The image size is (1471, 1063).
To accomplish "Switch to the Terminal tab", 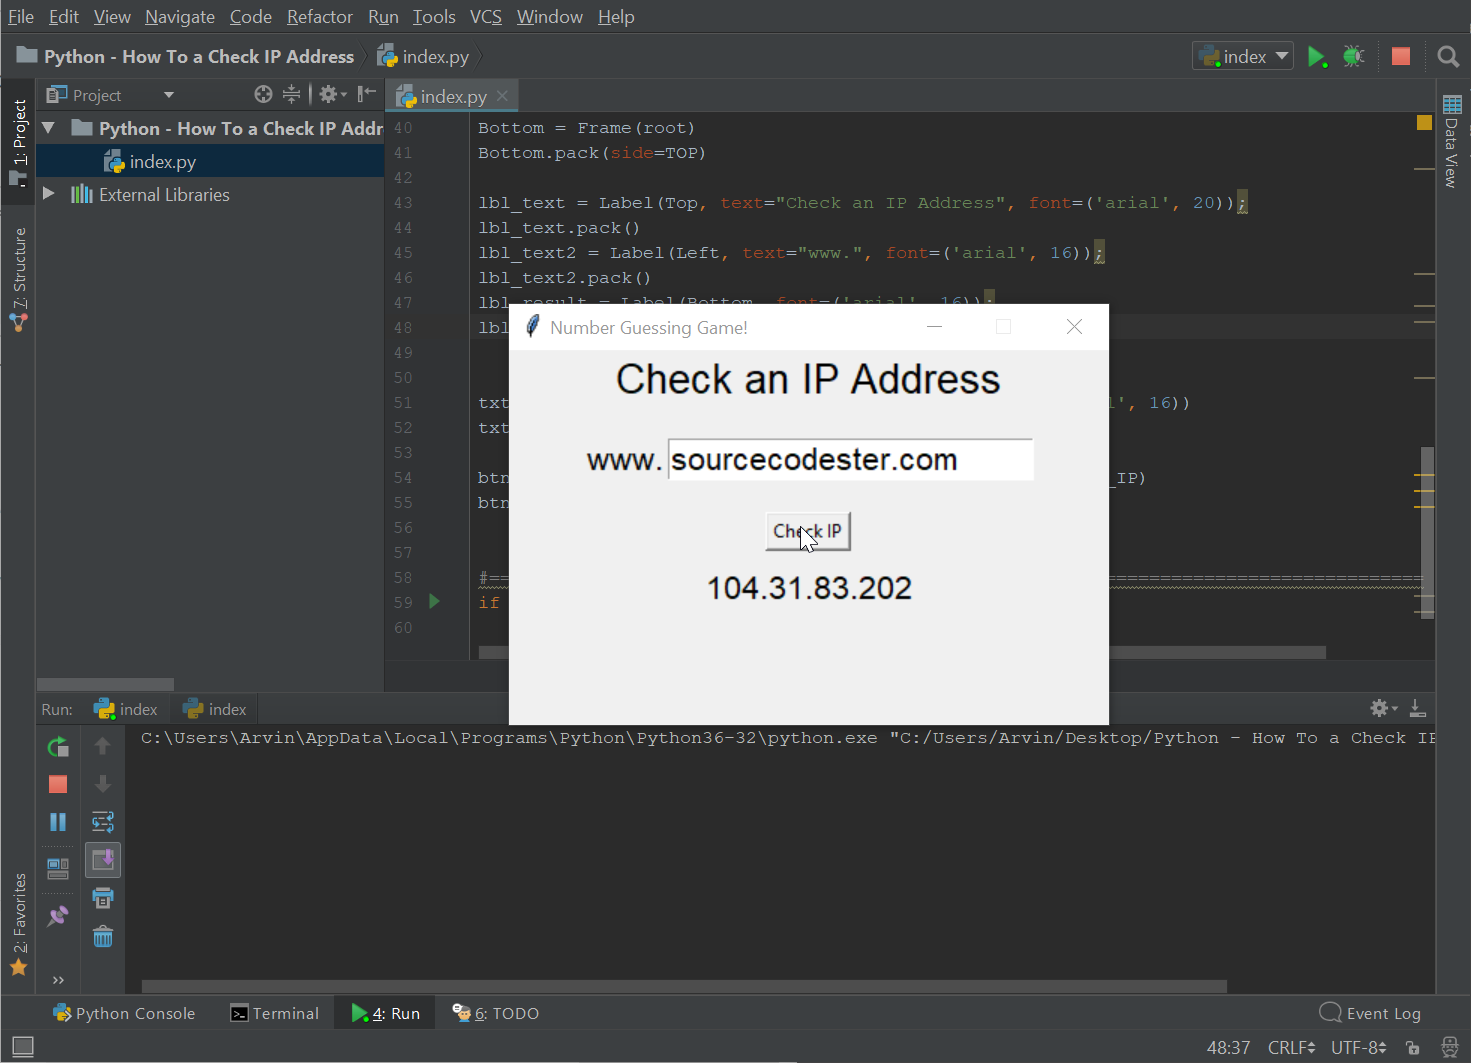I will tap(274, 1012).
